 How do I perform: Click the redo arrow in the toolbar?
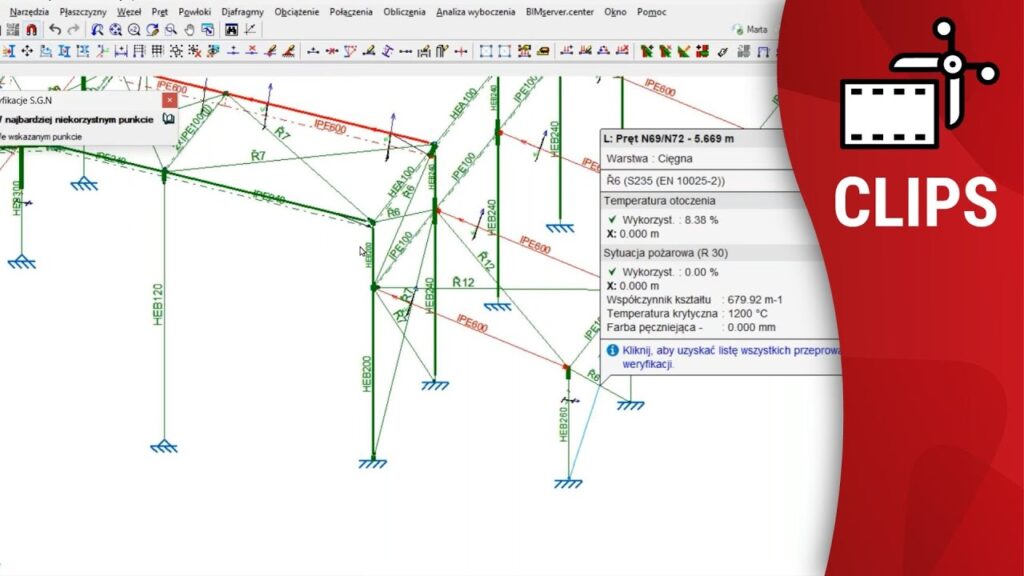[x=73, y=30]
